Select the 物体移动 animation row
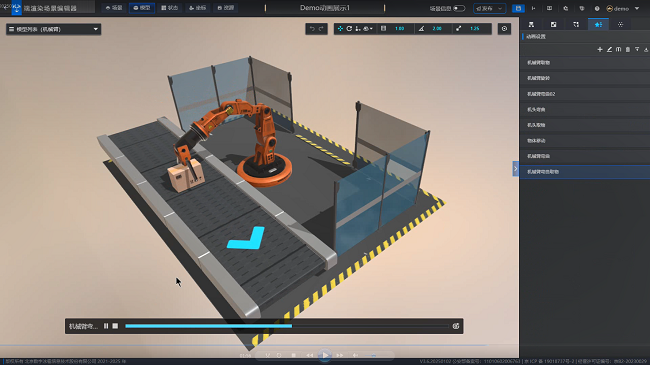Viewport: 650px width, 365px height. point(585,141)
